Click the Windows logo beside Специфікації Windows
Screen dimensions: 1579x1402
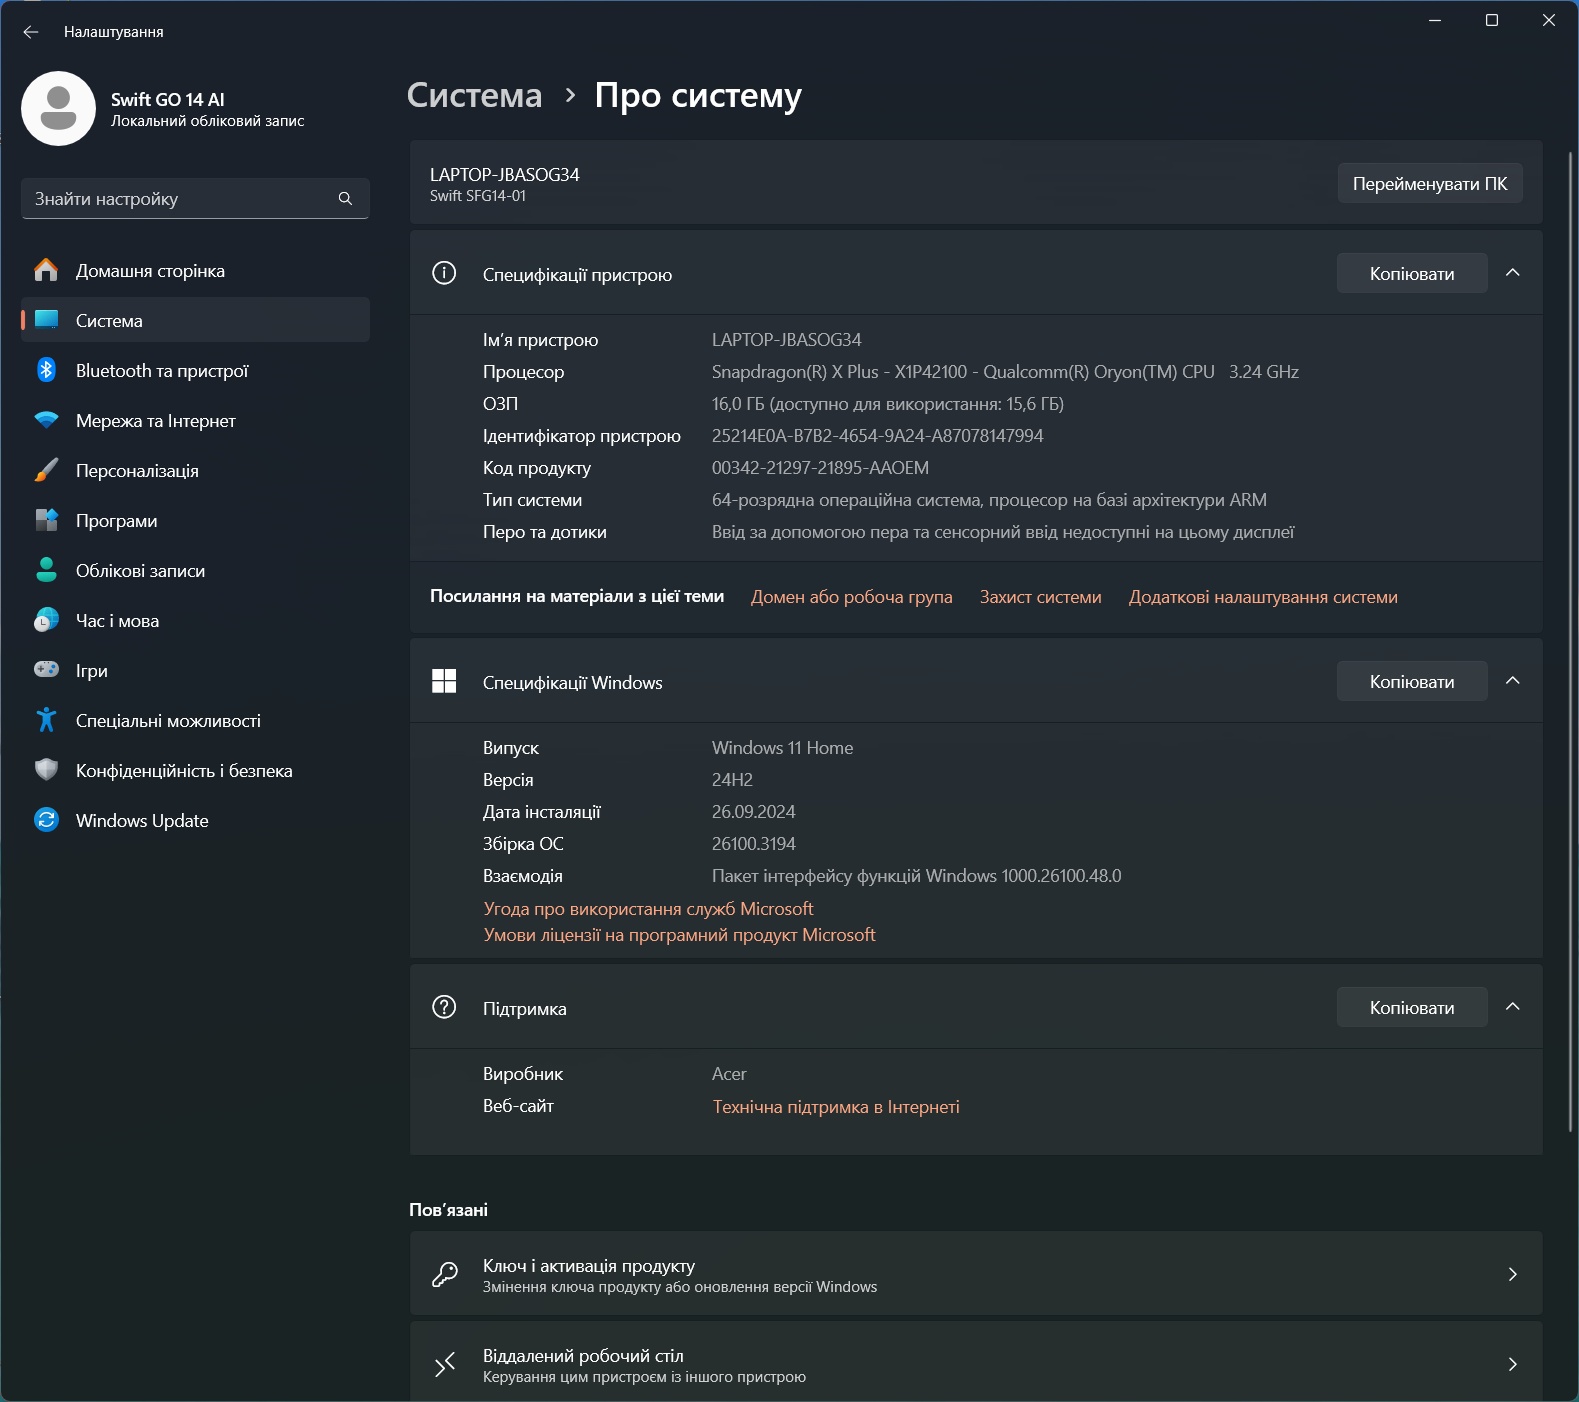[x=444, y=681]
